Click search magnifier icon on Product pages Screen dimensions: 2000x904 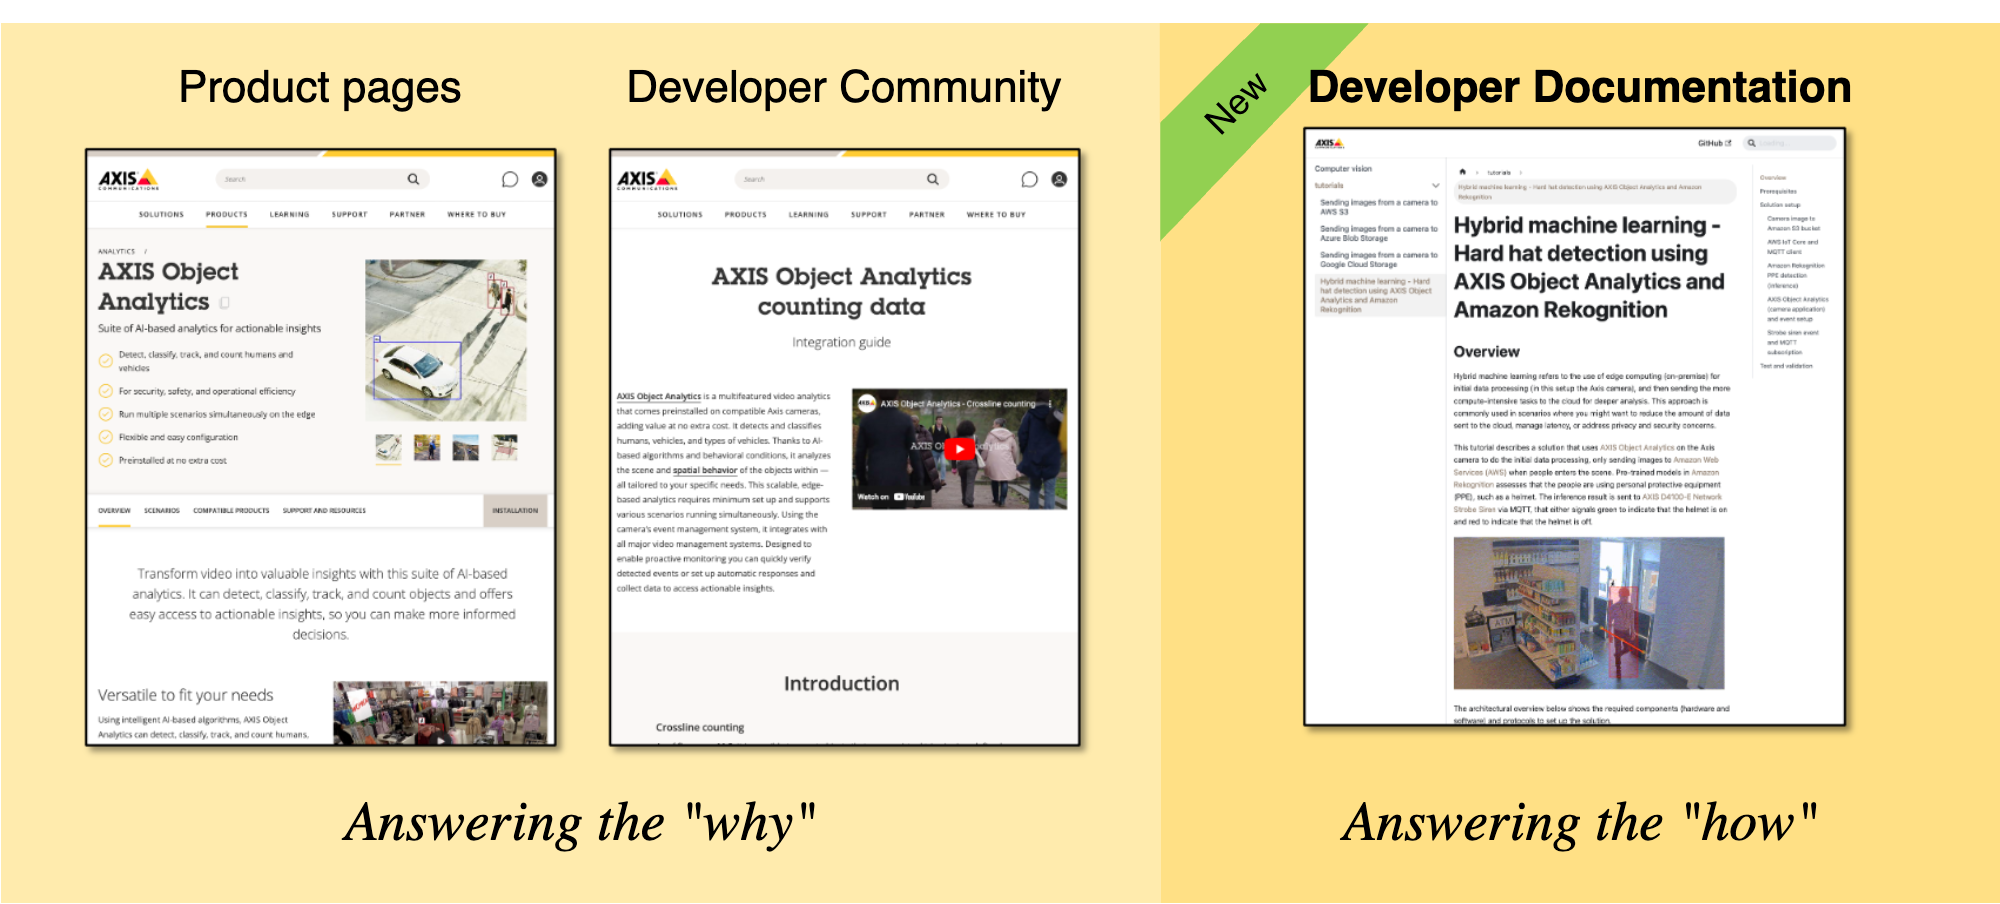point(413,179)
